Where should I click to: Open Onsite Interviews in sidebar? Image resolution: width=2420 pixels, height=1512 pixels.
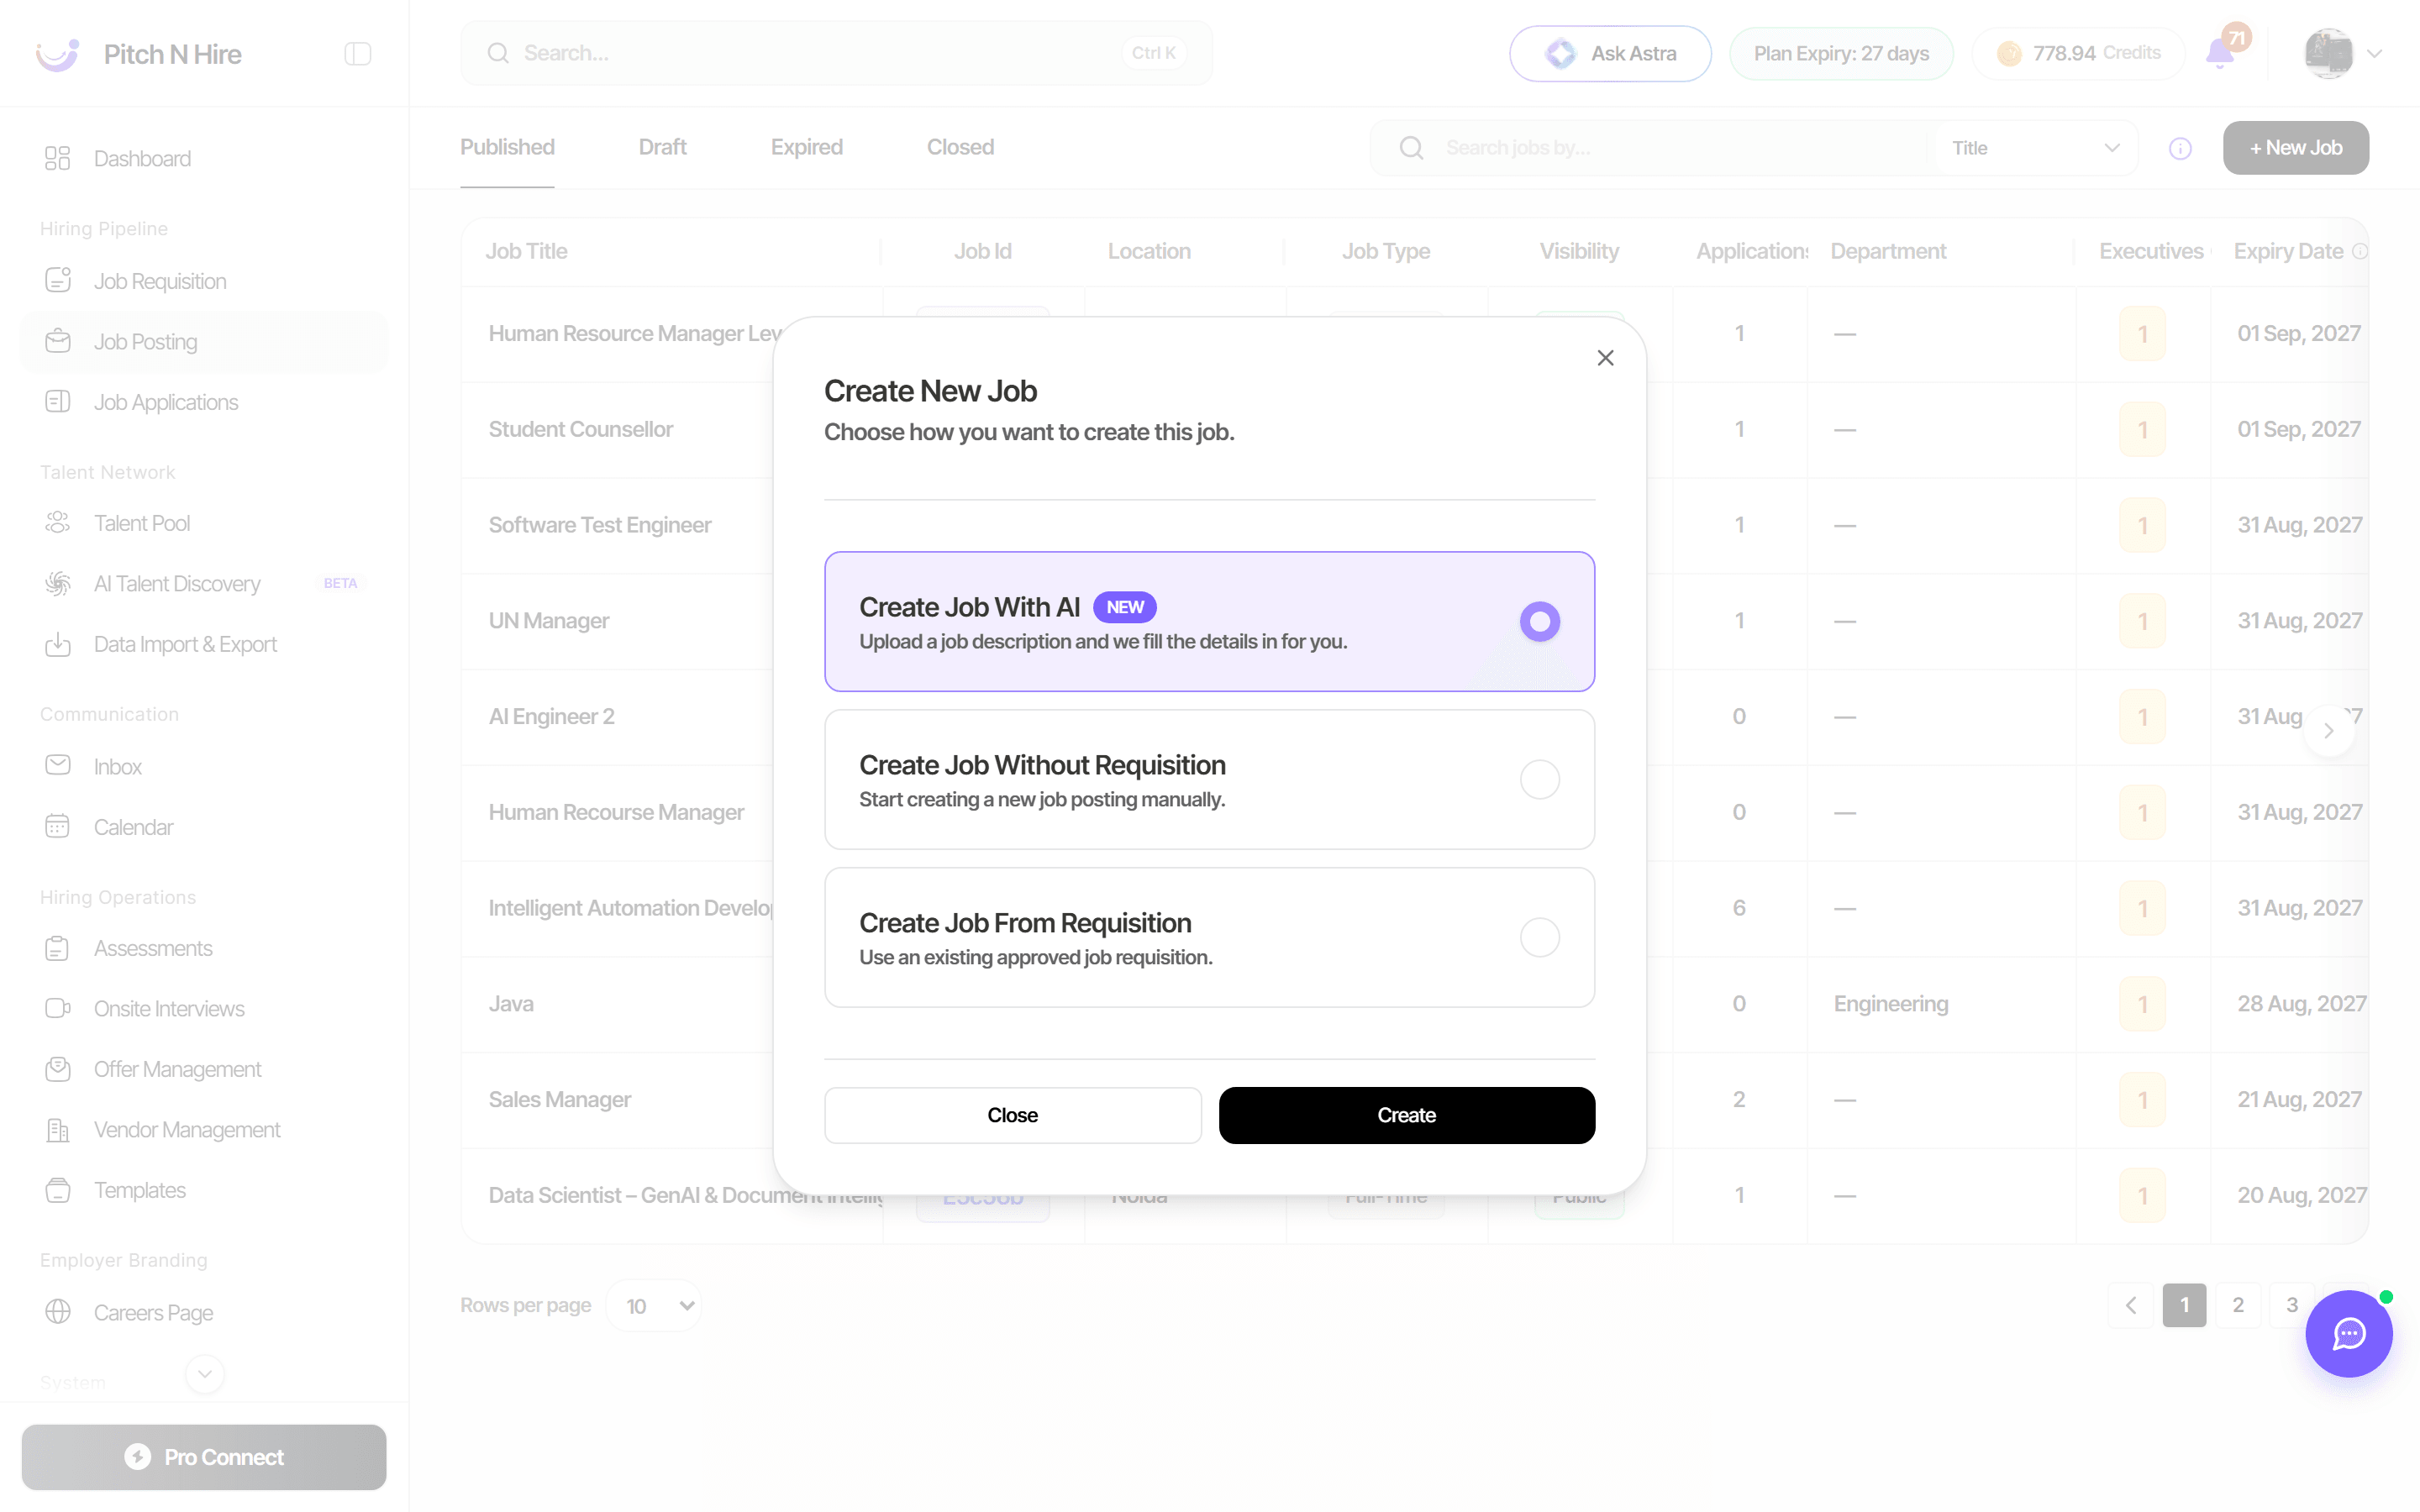click(x=204, y=1009)
